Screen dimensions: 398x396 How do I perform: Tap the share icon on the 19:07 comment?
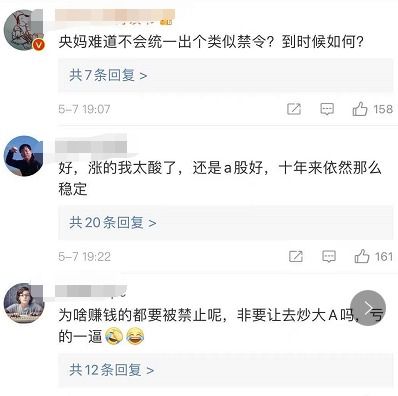click(294, 109)
